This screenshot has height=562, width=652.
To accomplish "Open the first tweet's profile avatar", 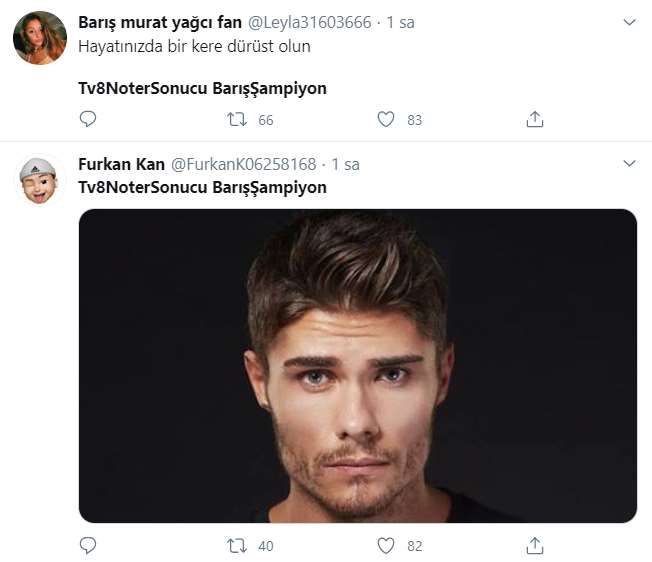I will [x=40, y=39].
